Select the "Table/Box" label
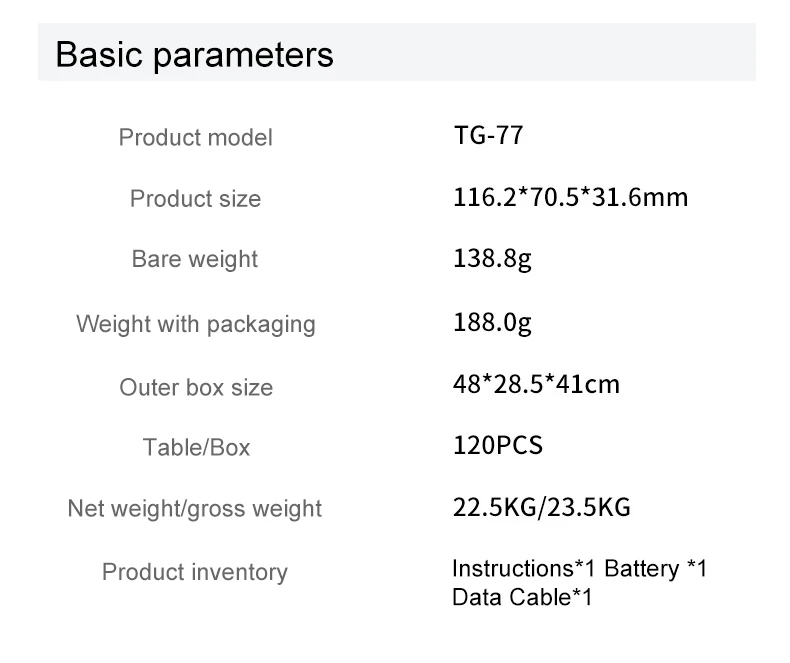The height and width of the screenshot is (663, 790). pos(196,447)
